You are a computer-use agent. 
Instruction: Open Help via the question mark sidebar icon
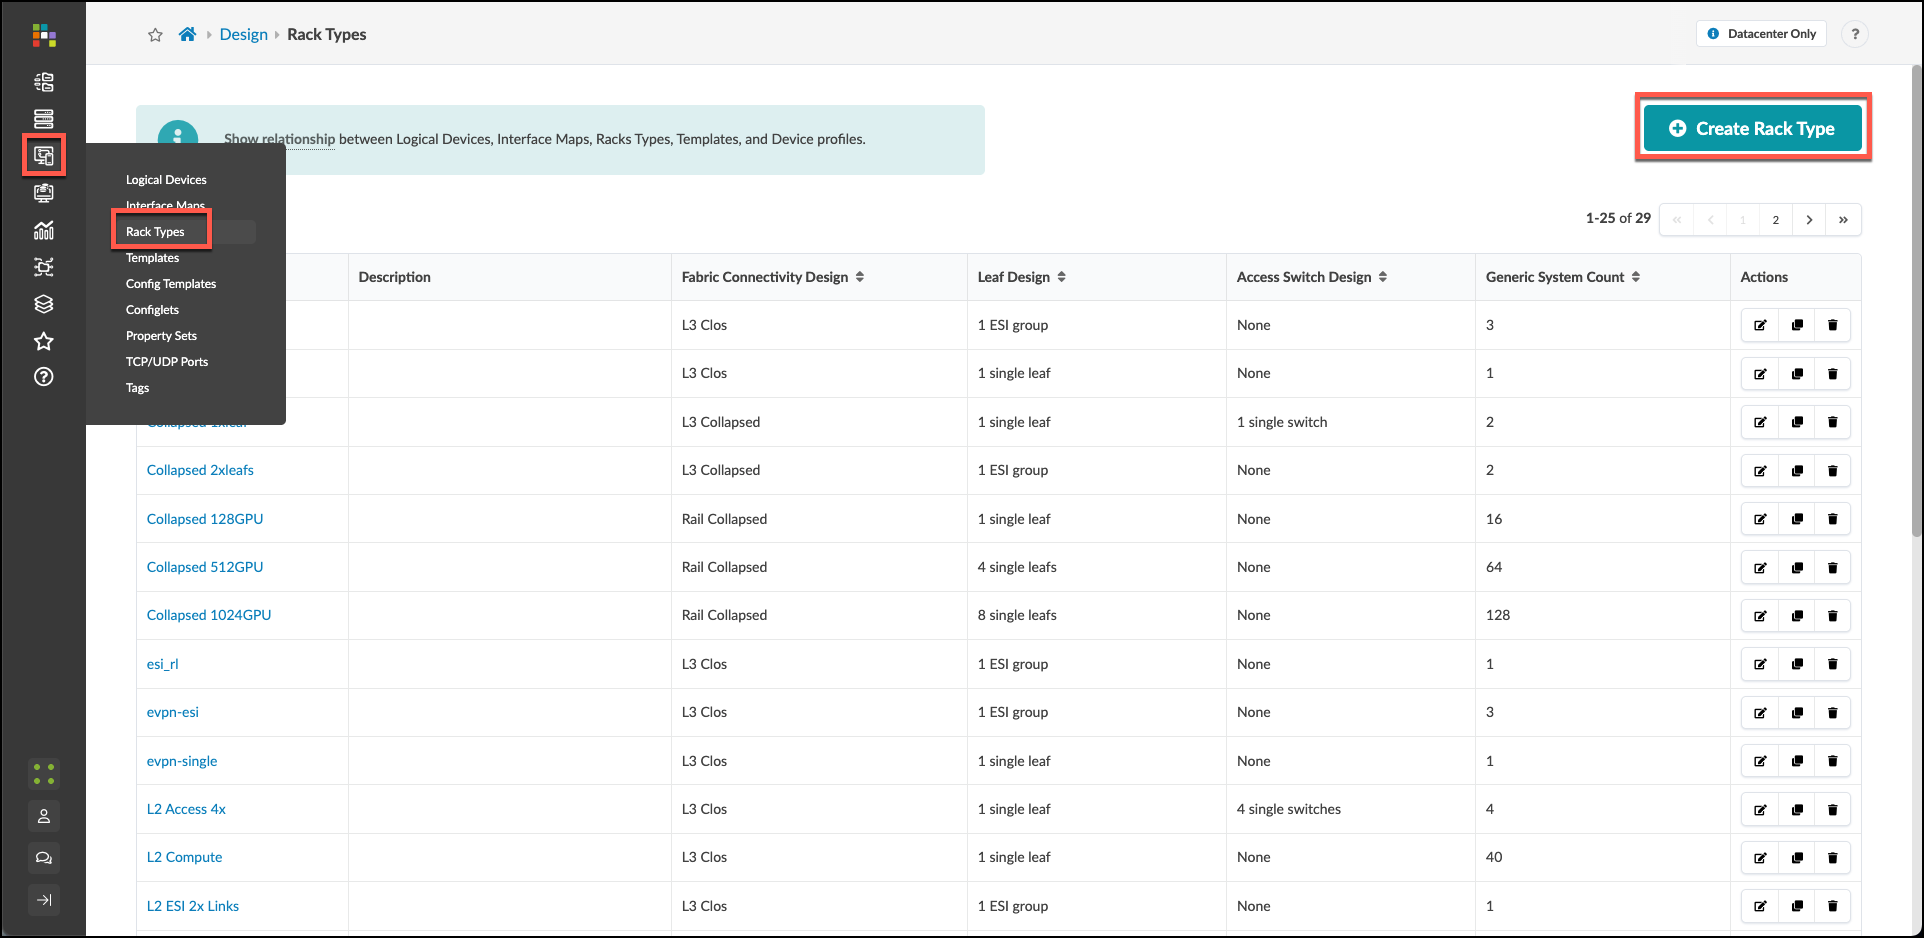tap(43, 377)
